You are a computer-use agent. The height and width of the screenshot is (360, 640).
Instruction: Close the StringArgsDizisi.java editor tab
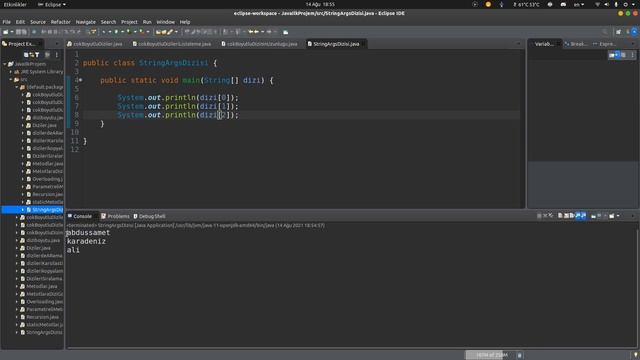[x=363, y=44]
